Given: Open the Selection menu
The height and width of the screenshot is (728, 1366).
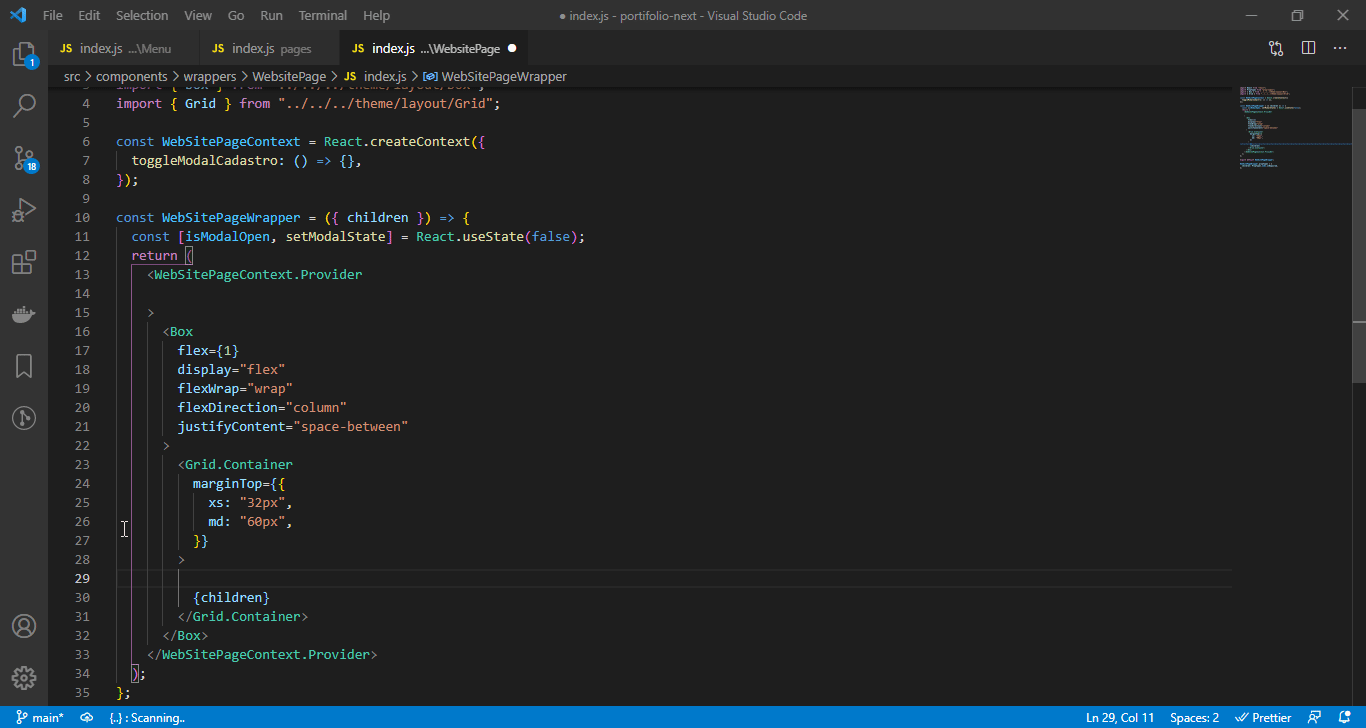Looking at the screenshot, I should [x=142, y=16].
